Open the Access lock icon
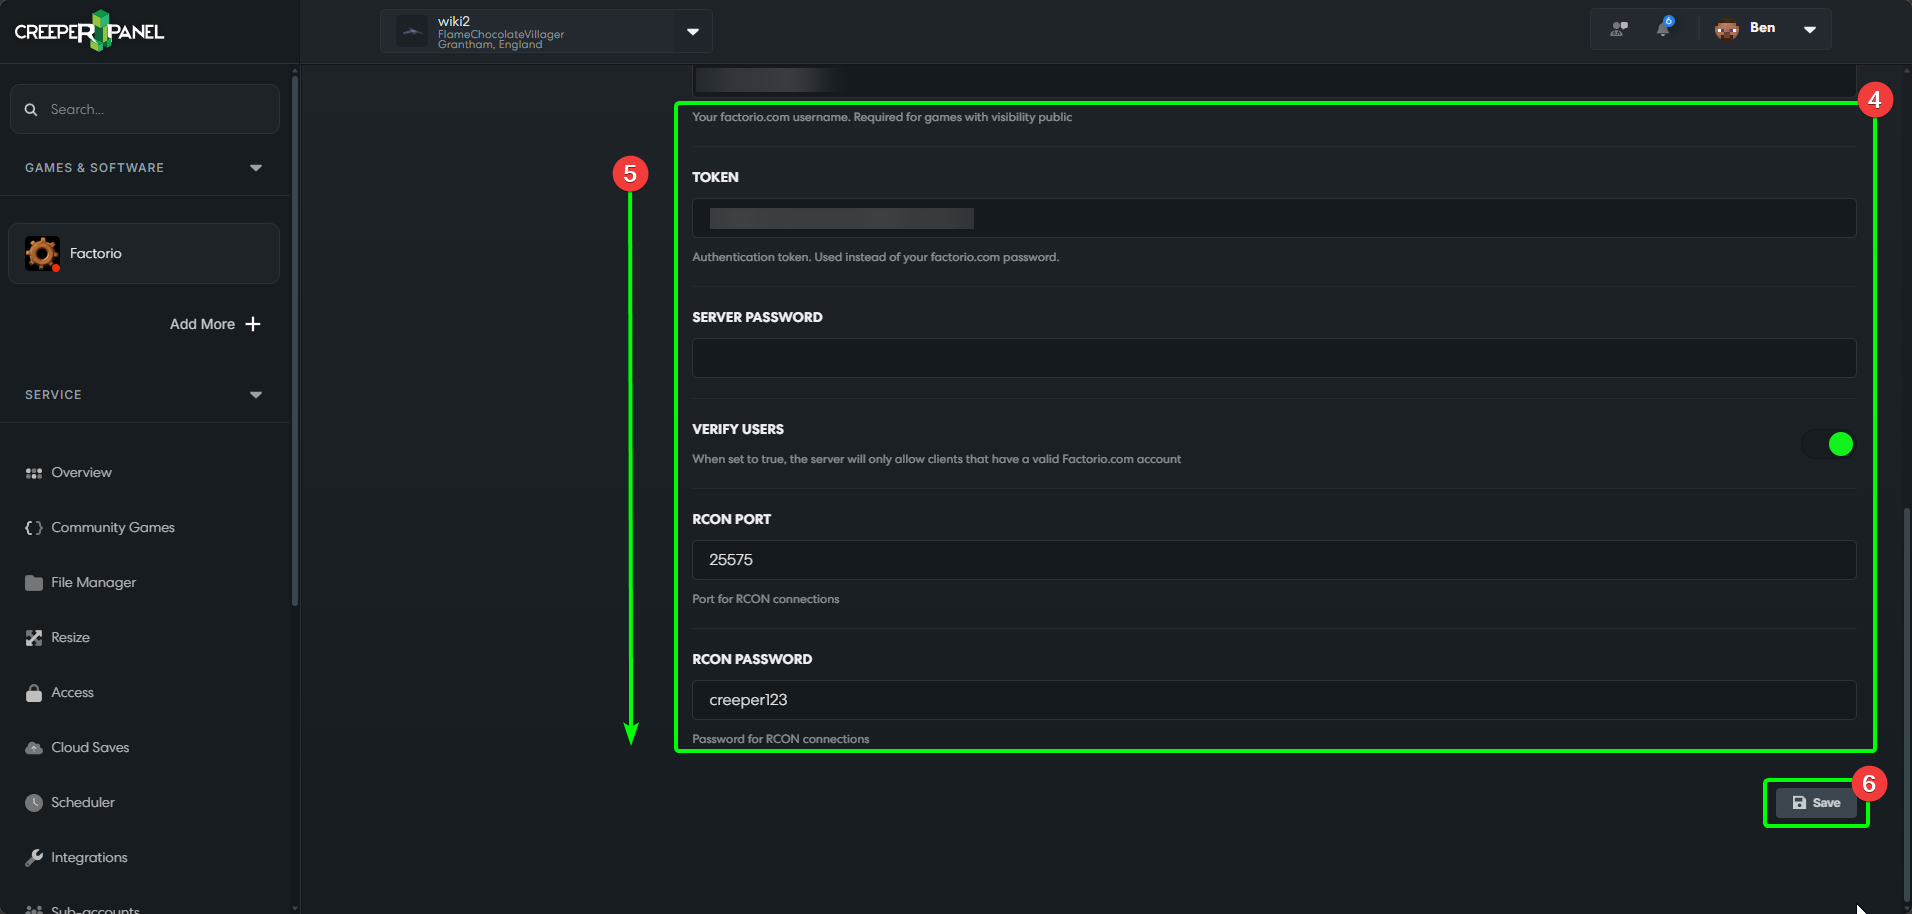Viewport: 1912px width, 914px height. pyautogui.click(x=33, y=692)
